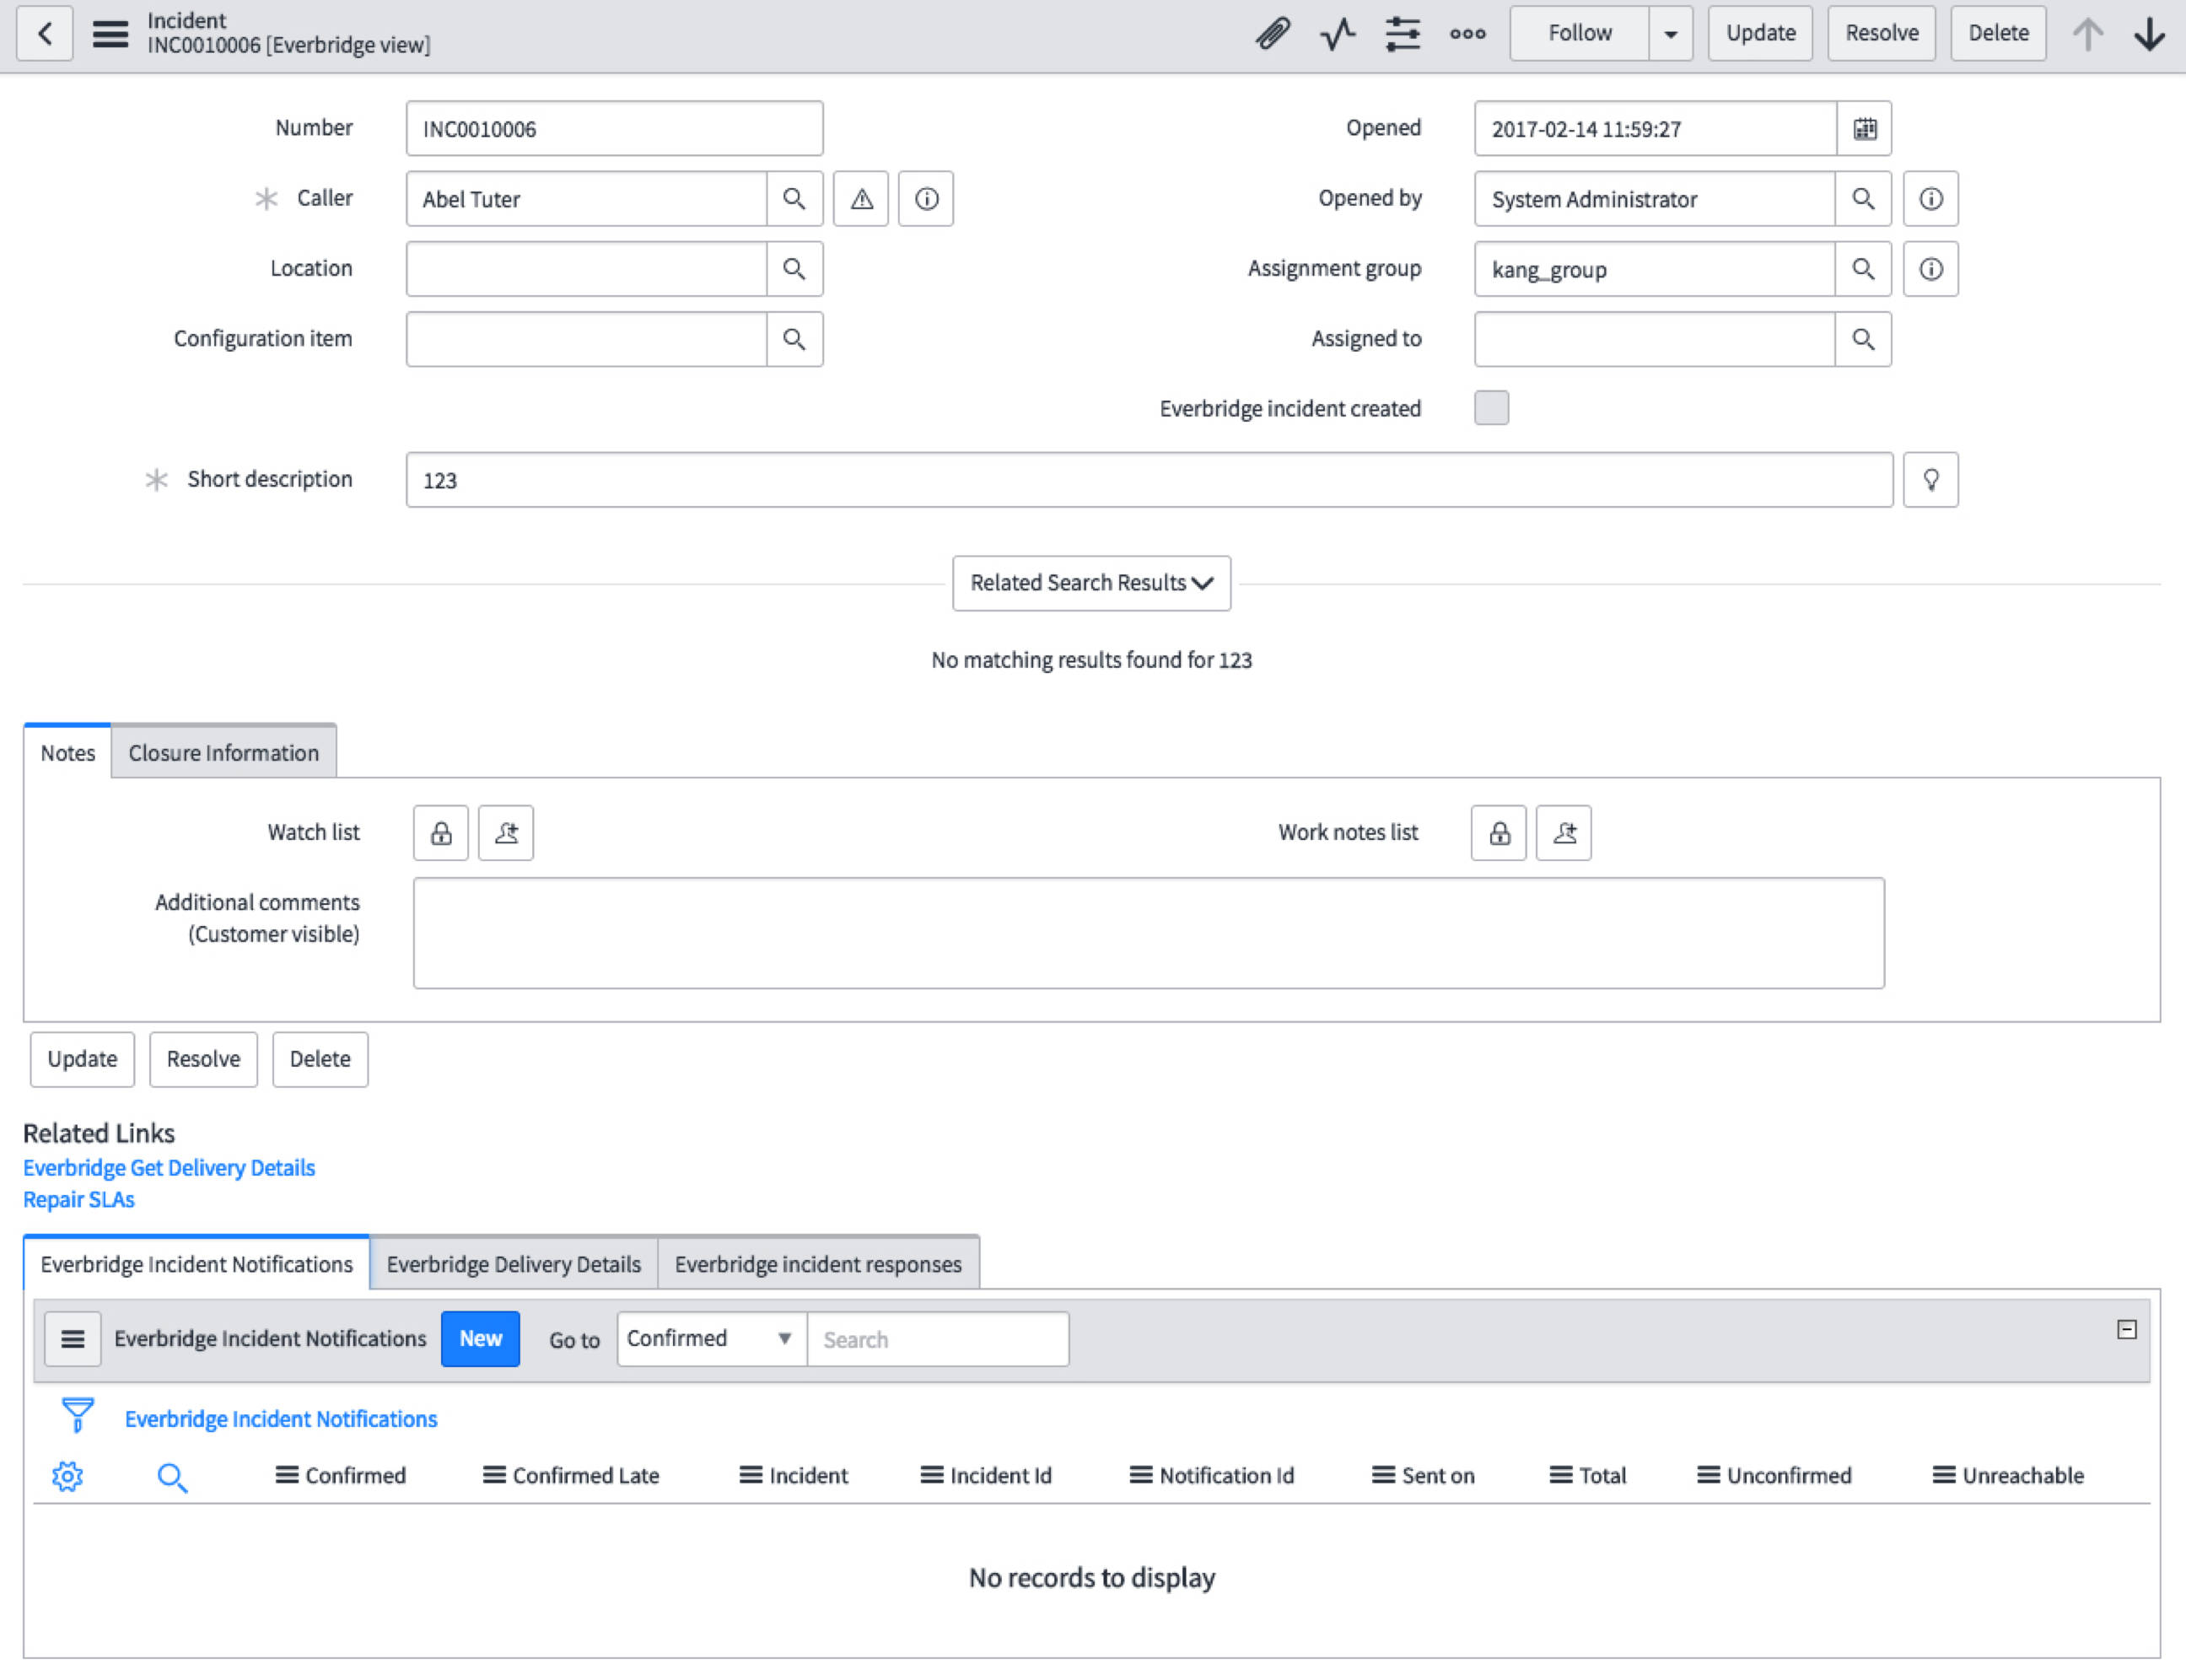Click the Resolve button

pyautogui.click(x=1881, y=33)
